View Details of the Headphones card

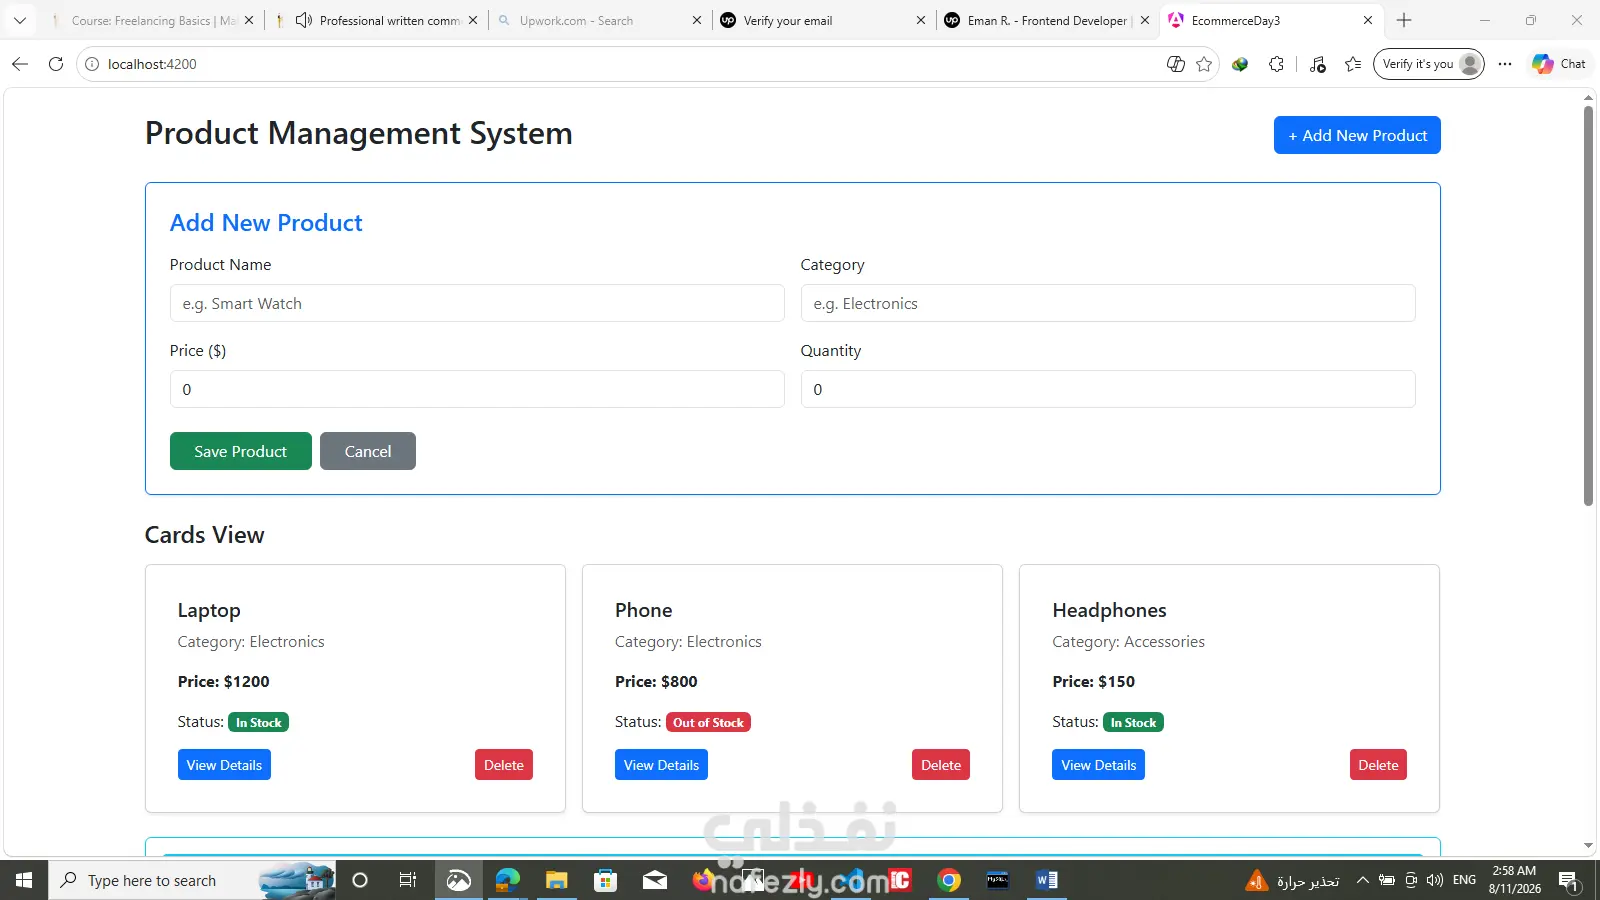pyautogui.click(x=1098, y=765)
